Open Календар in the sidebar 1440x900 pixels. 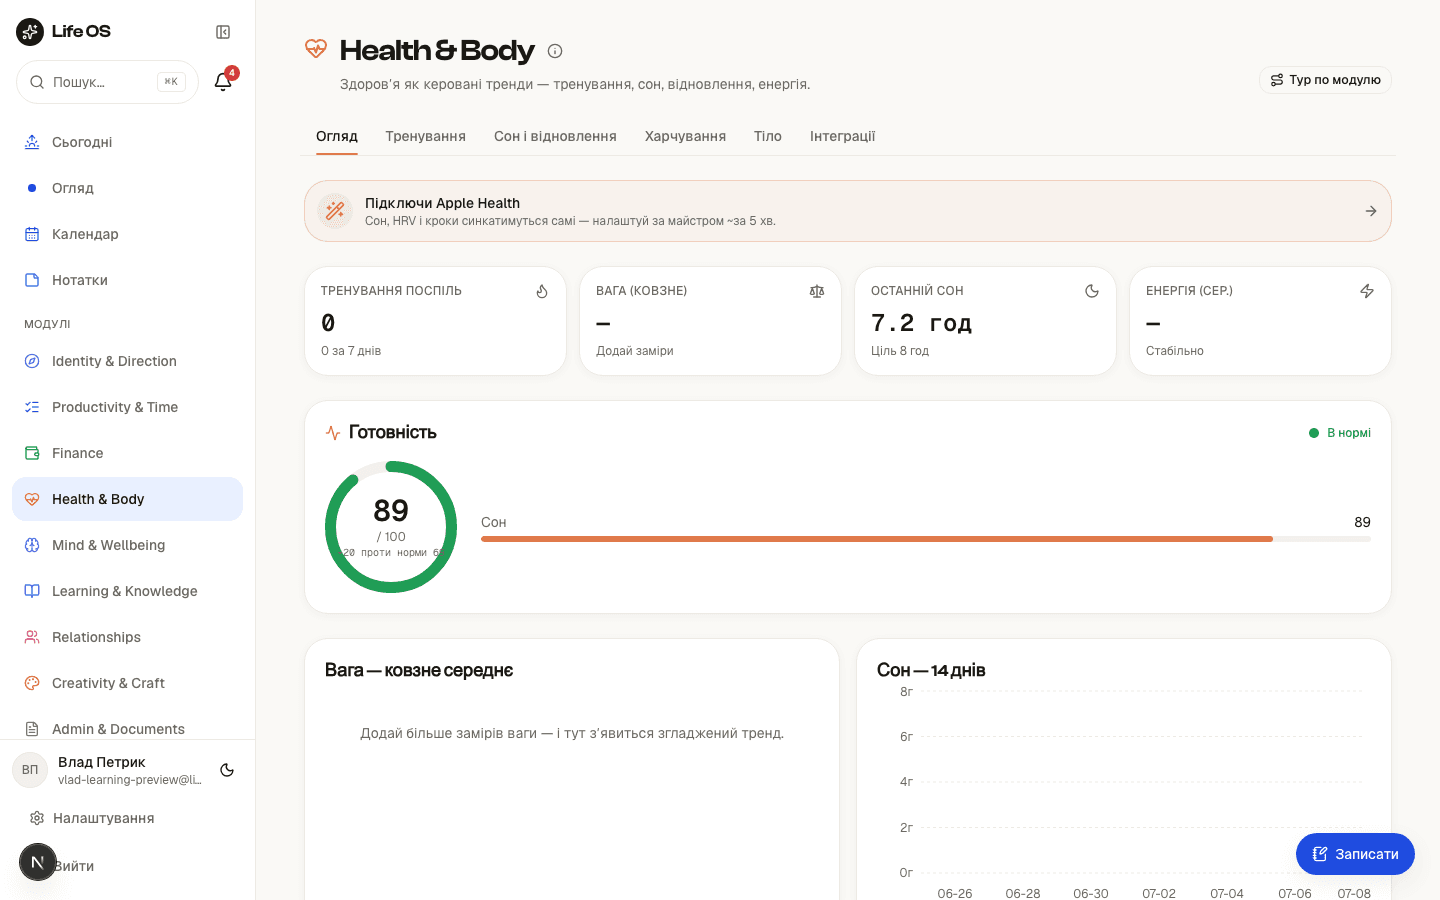pyautogui.click(x=127, y=234)
